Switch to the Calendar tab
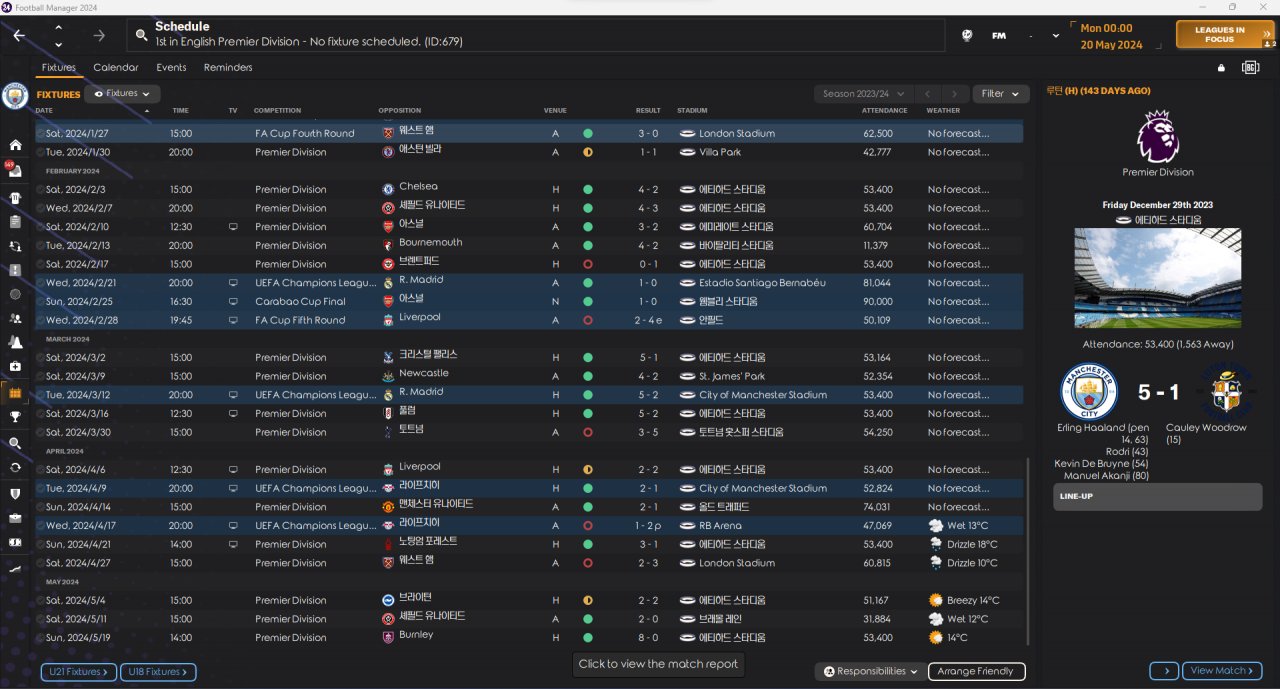This screenshot has width=1280, height=689. coord(116,67)
